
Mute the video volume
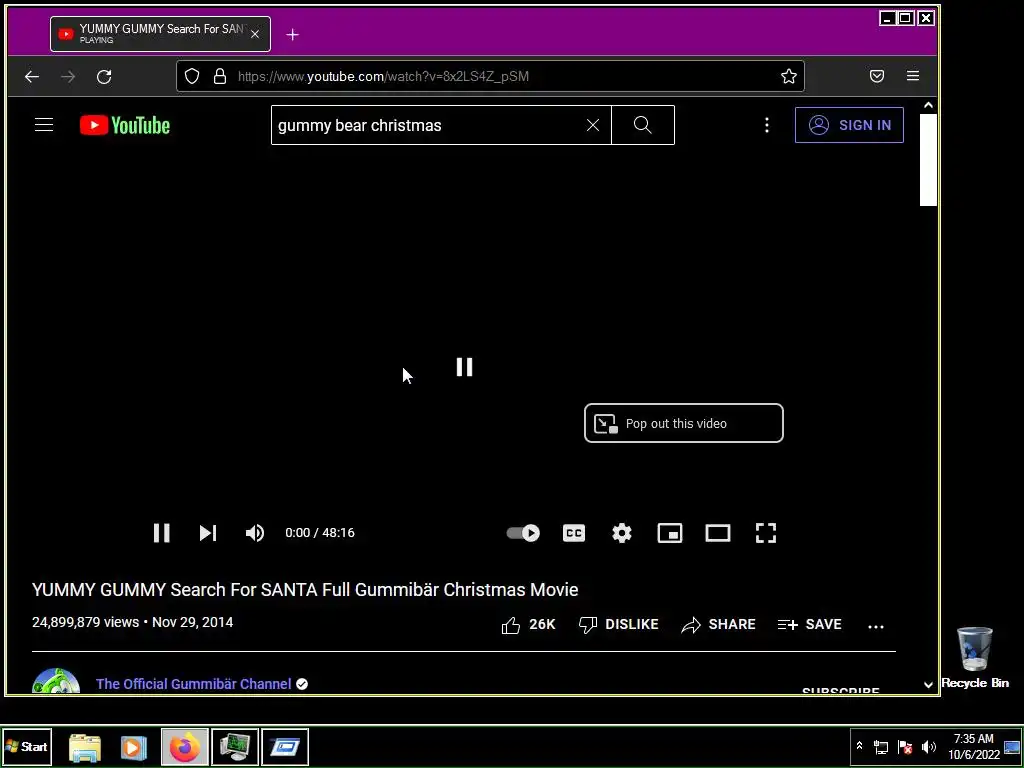255,533
